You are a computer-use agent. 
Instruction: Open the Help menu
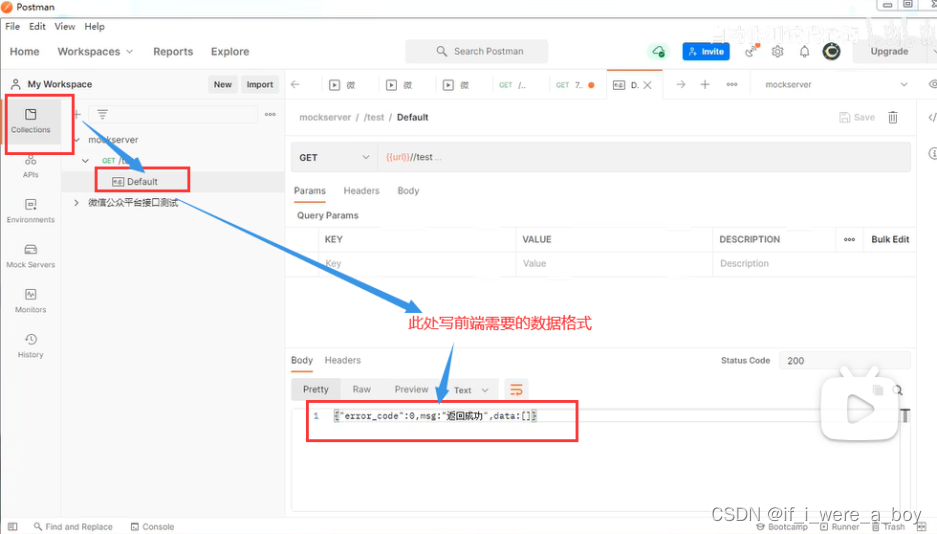[94, 26]
